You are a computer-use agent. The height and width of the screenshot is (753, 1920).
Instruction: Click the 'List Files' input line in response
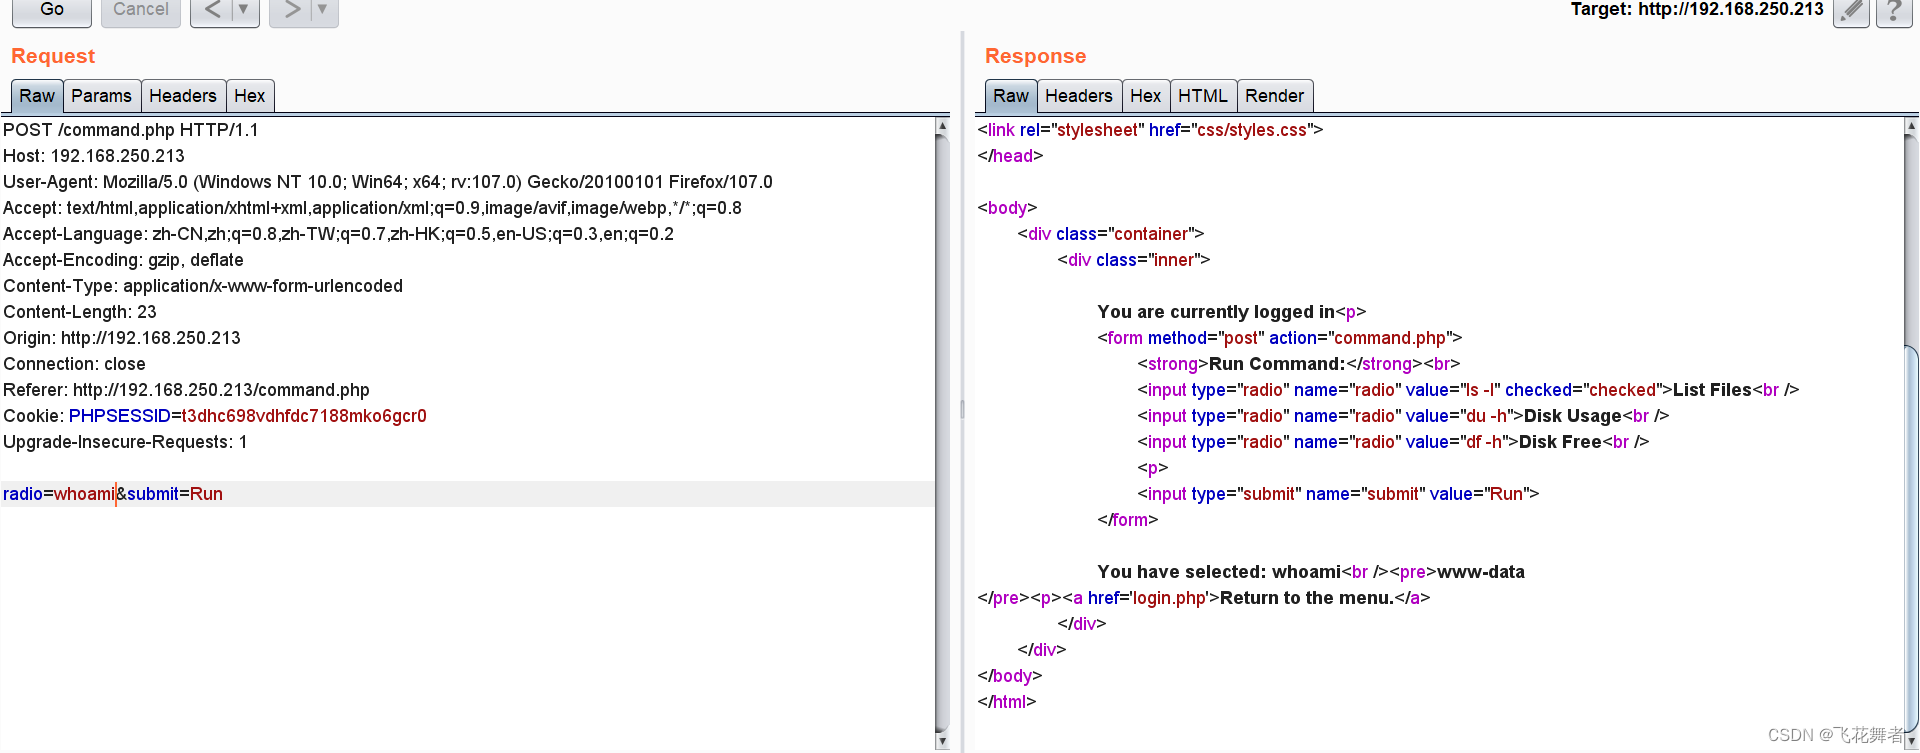coord(1468,390)
